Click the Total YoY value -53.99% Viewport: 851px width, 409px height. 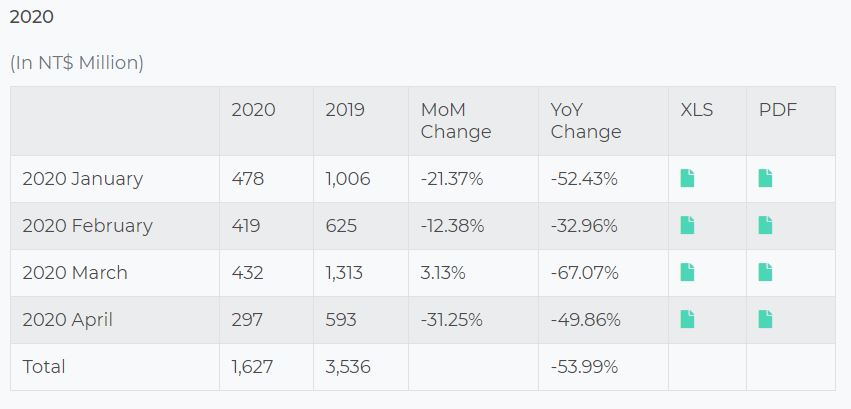click(584, 367)
